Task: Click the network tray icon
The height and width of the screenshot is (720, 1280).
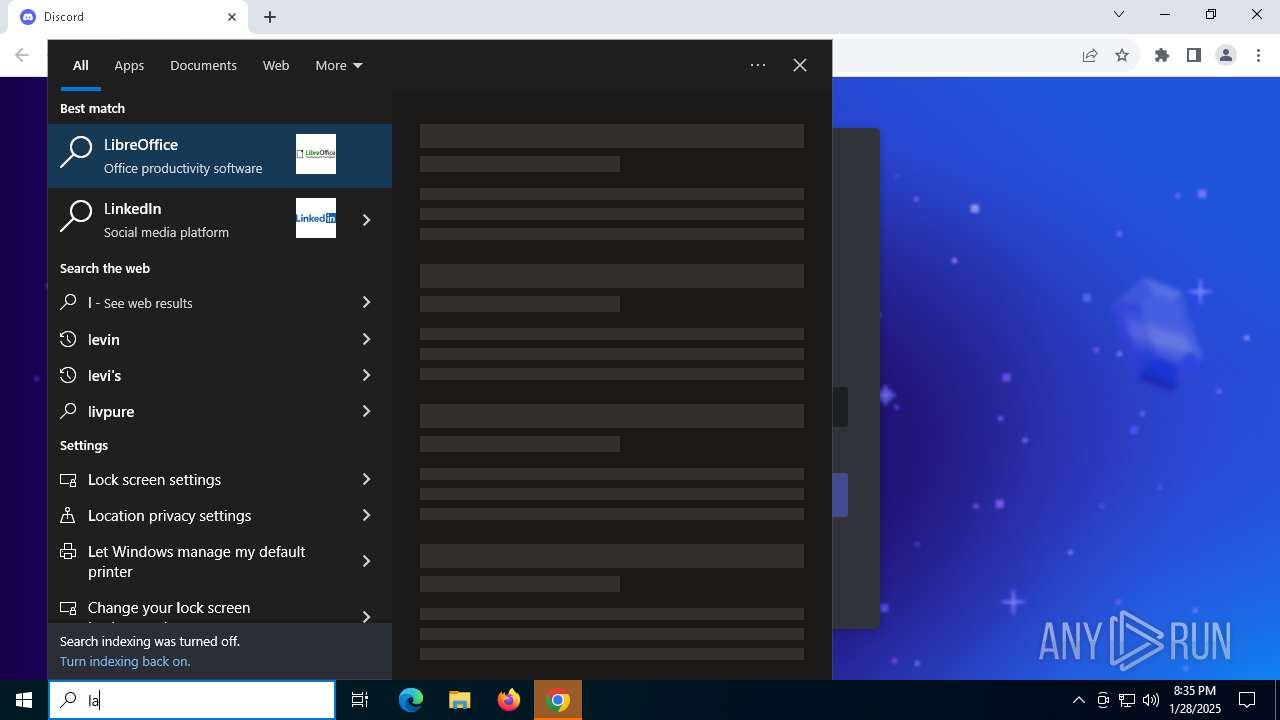Action: click(1127, 700)
